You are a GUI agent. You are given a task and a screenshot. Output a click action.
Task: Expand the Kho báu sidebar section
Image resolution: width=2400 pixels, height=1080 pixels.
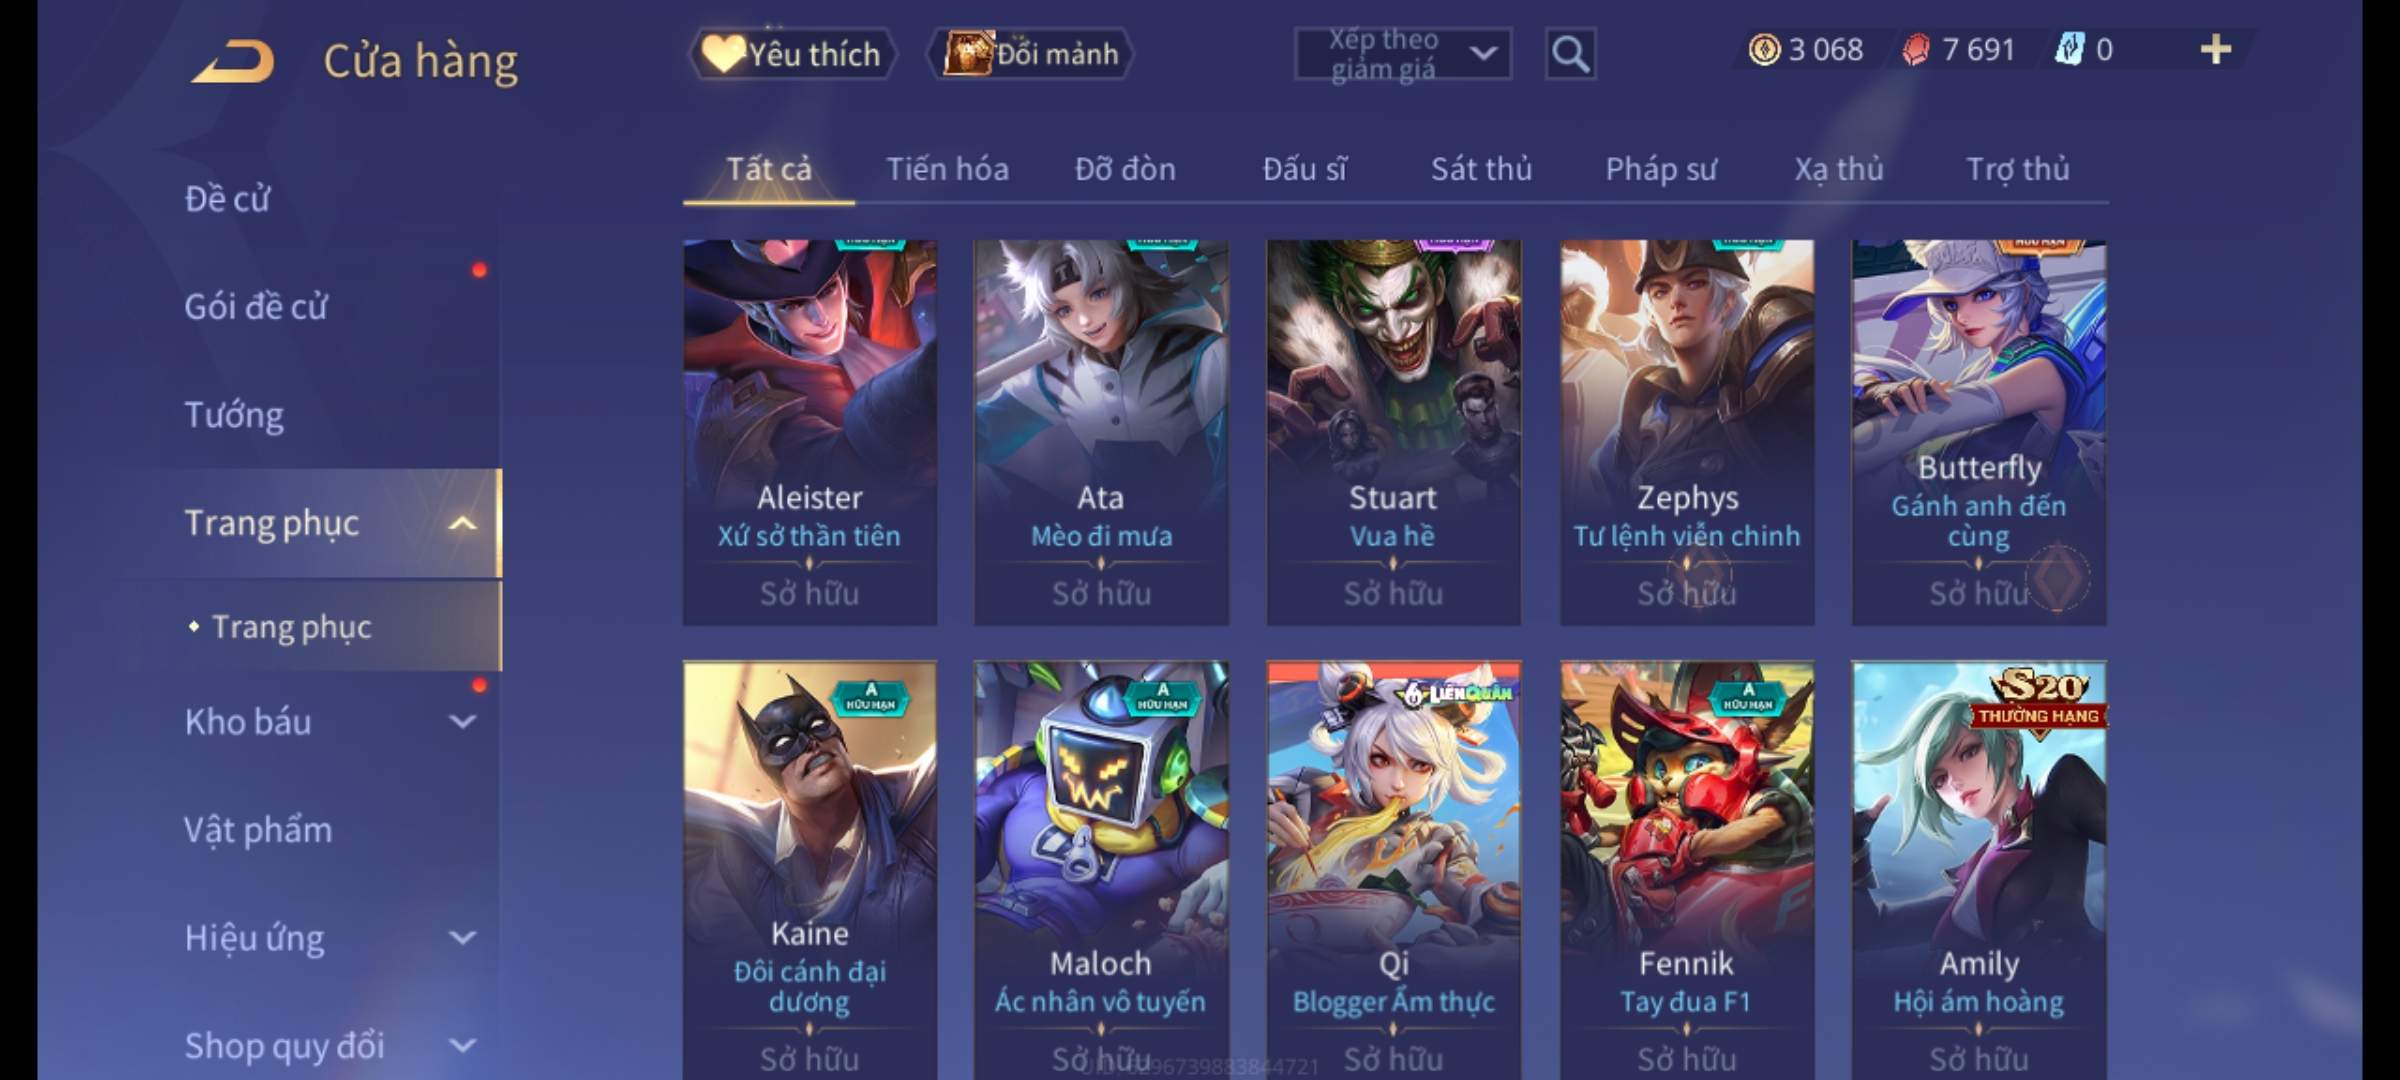[x=462, y=721]
